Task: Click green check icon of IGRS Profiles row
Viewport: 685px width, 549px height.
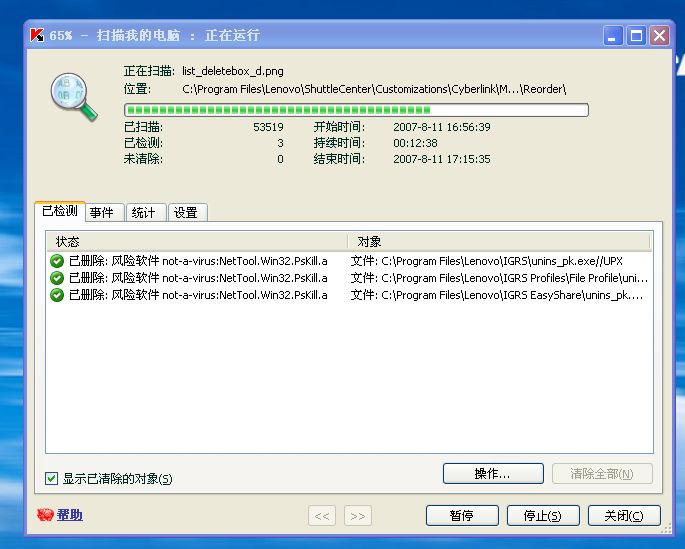Action: tap(57, 278)
